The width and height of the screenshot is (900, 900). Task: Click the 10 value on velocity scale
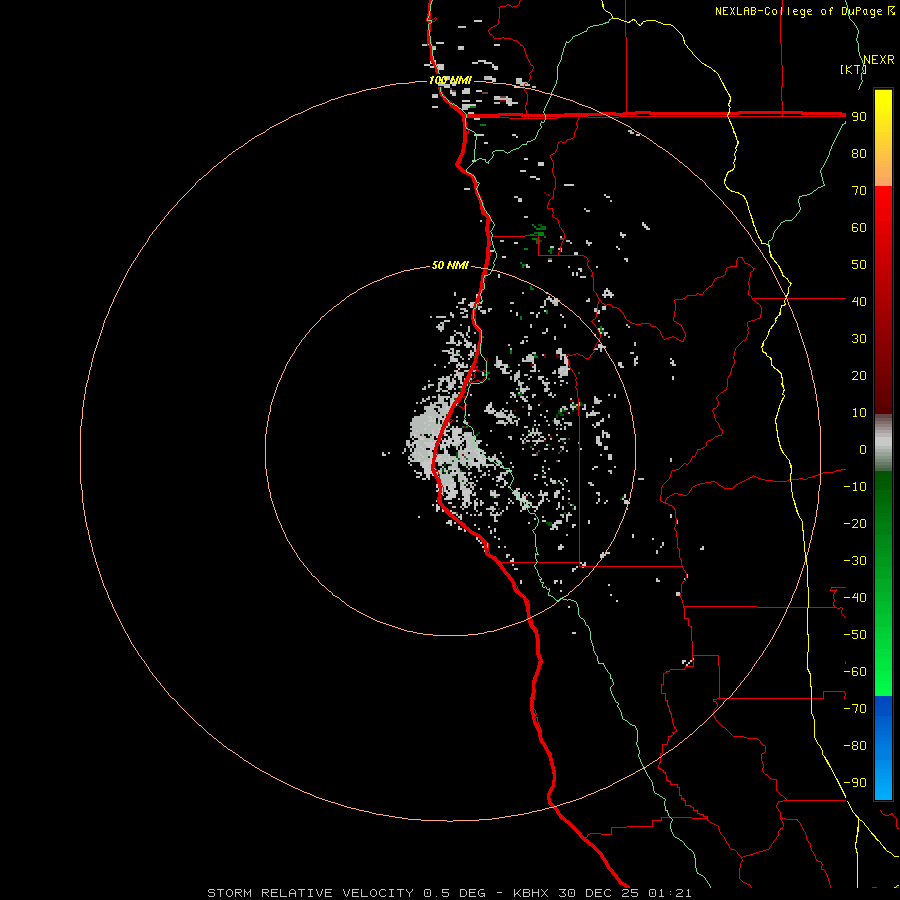(859, 413)
